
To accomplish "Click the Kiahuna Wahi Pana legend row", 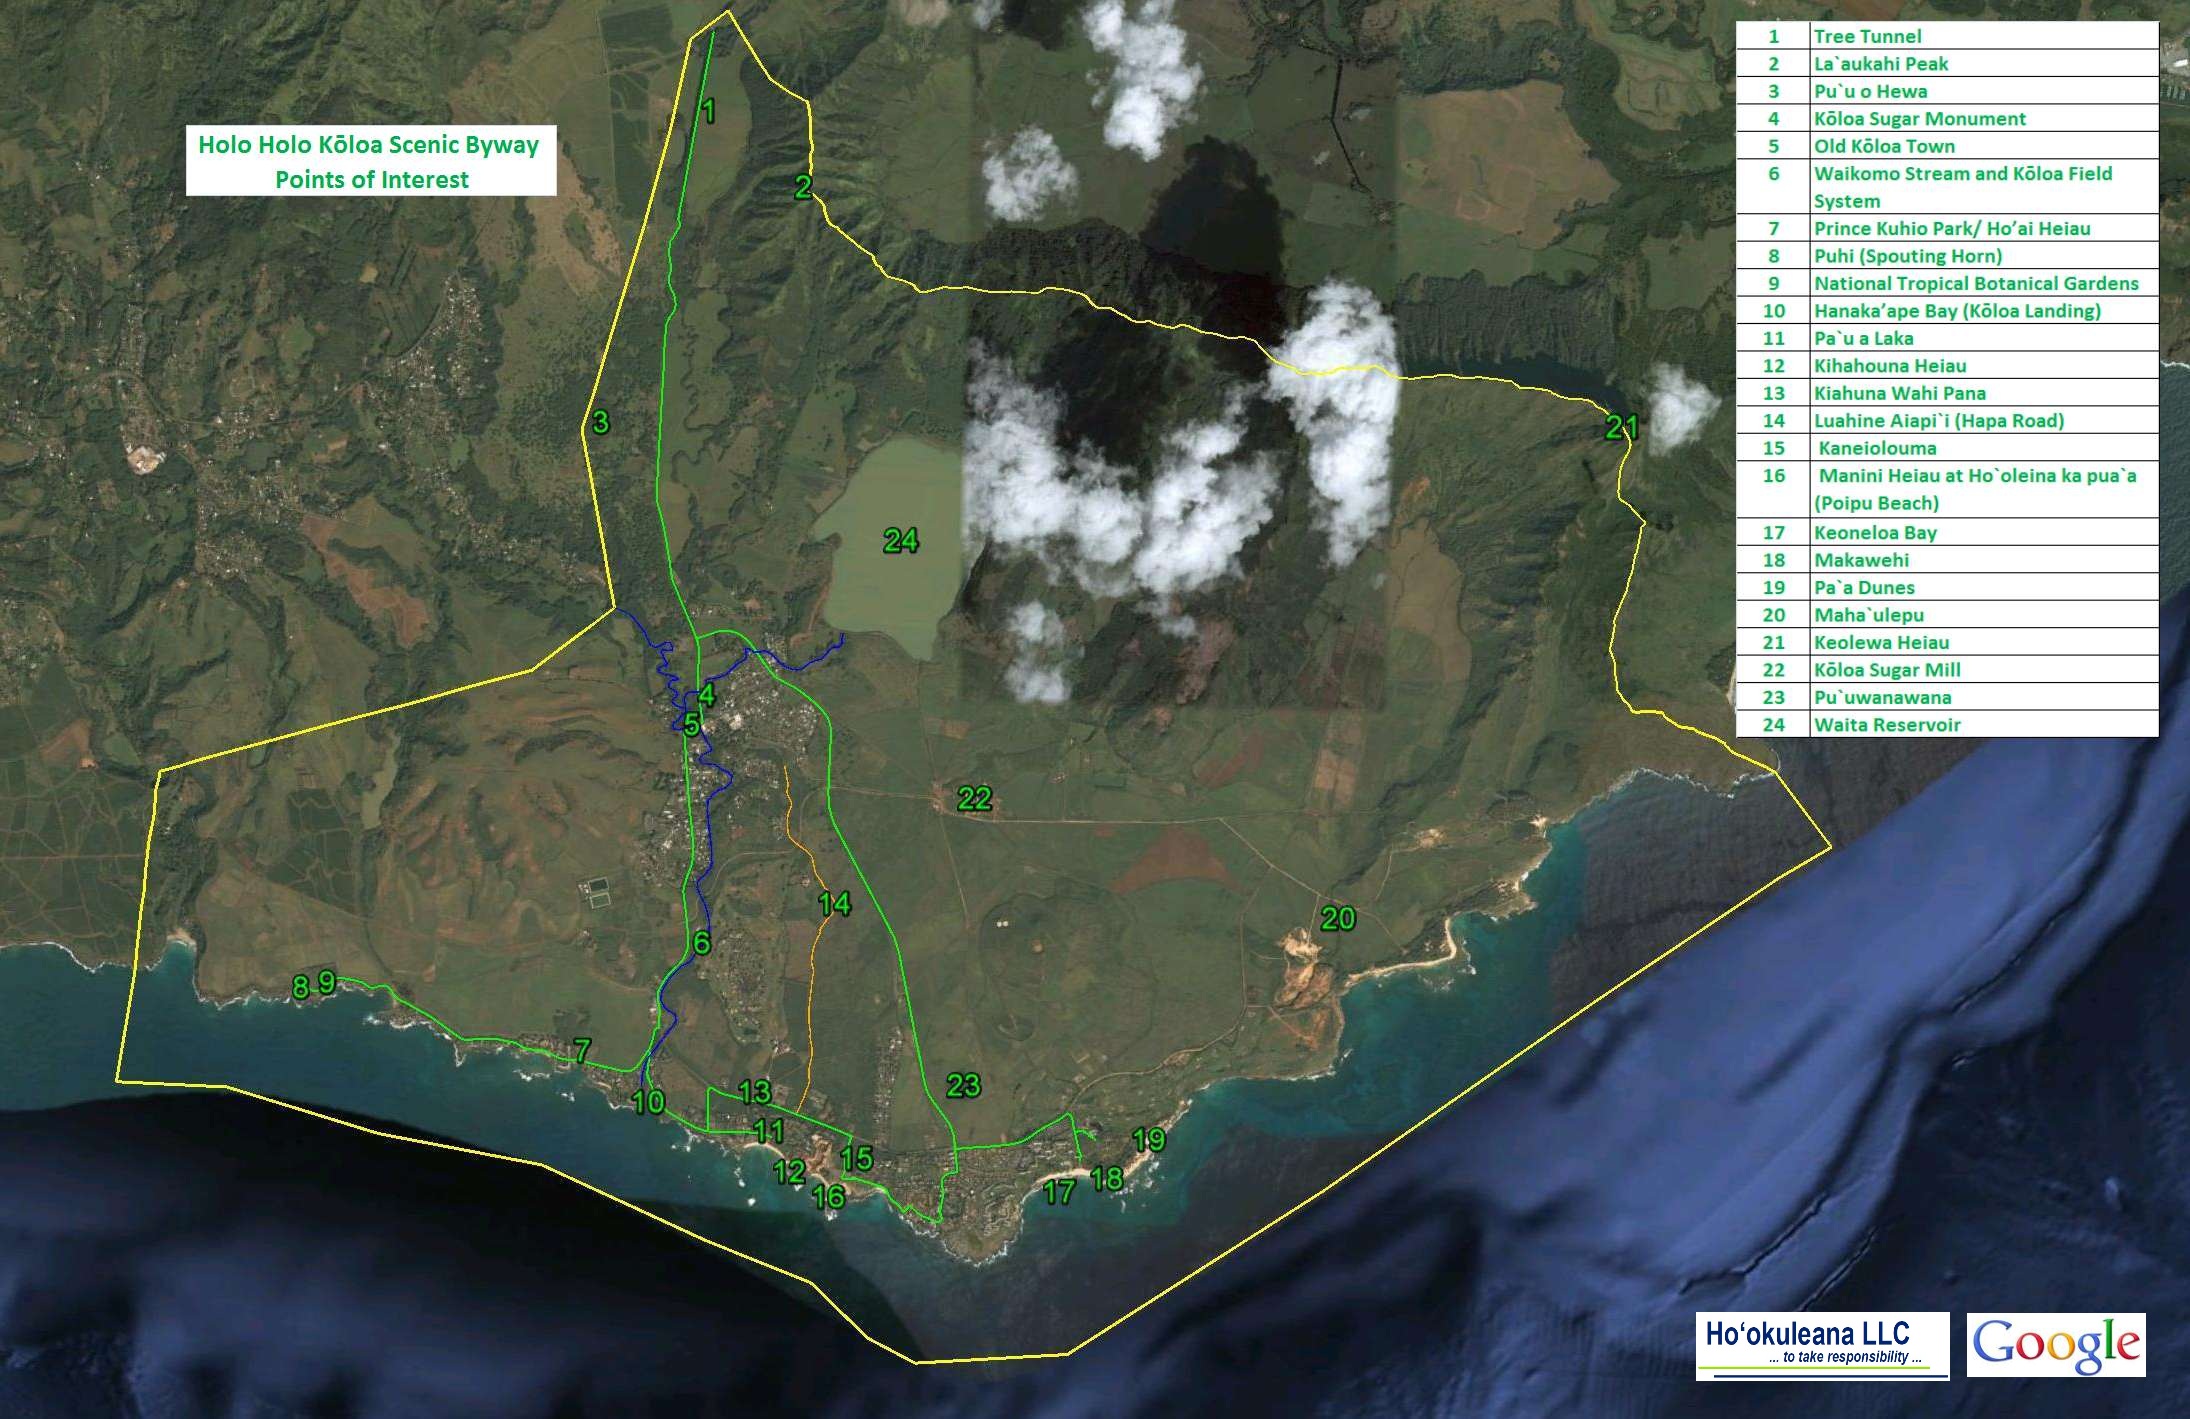I will pos(1900,394).
